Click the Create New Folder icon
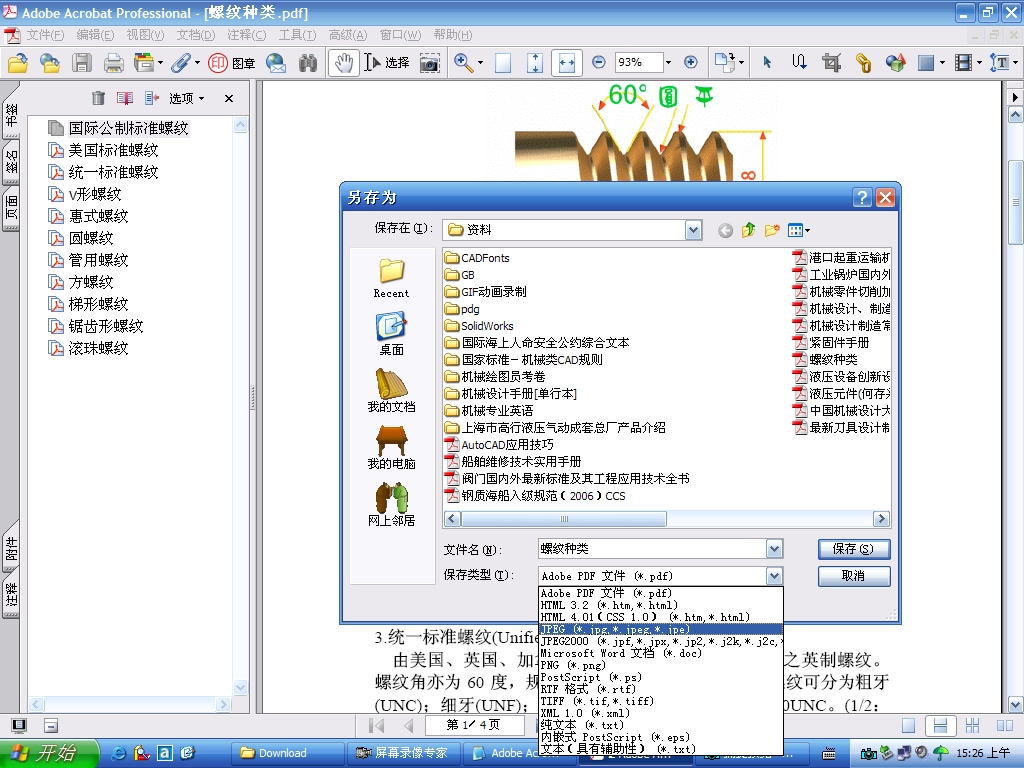 [772, 230]
